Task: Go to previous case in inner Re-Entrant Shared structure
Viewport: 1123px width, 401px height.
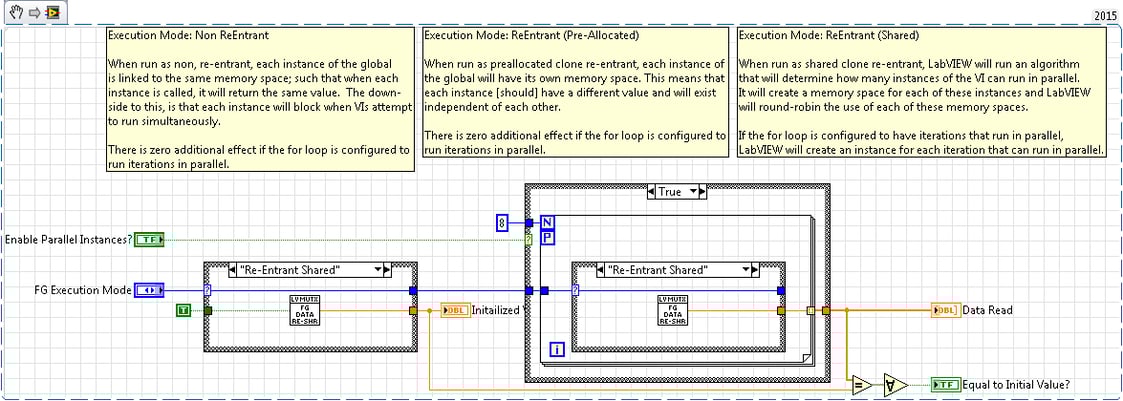Action: tap(599, 270)
